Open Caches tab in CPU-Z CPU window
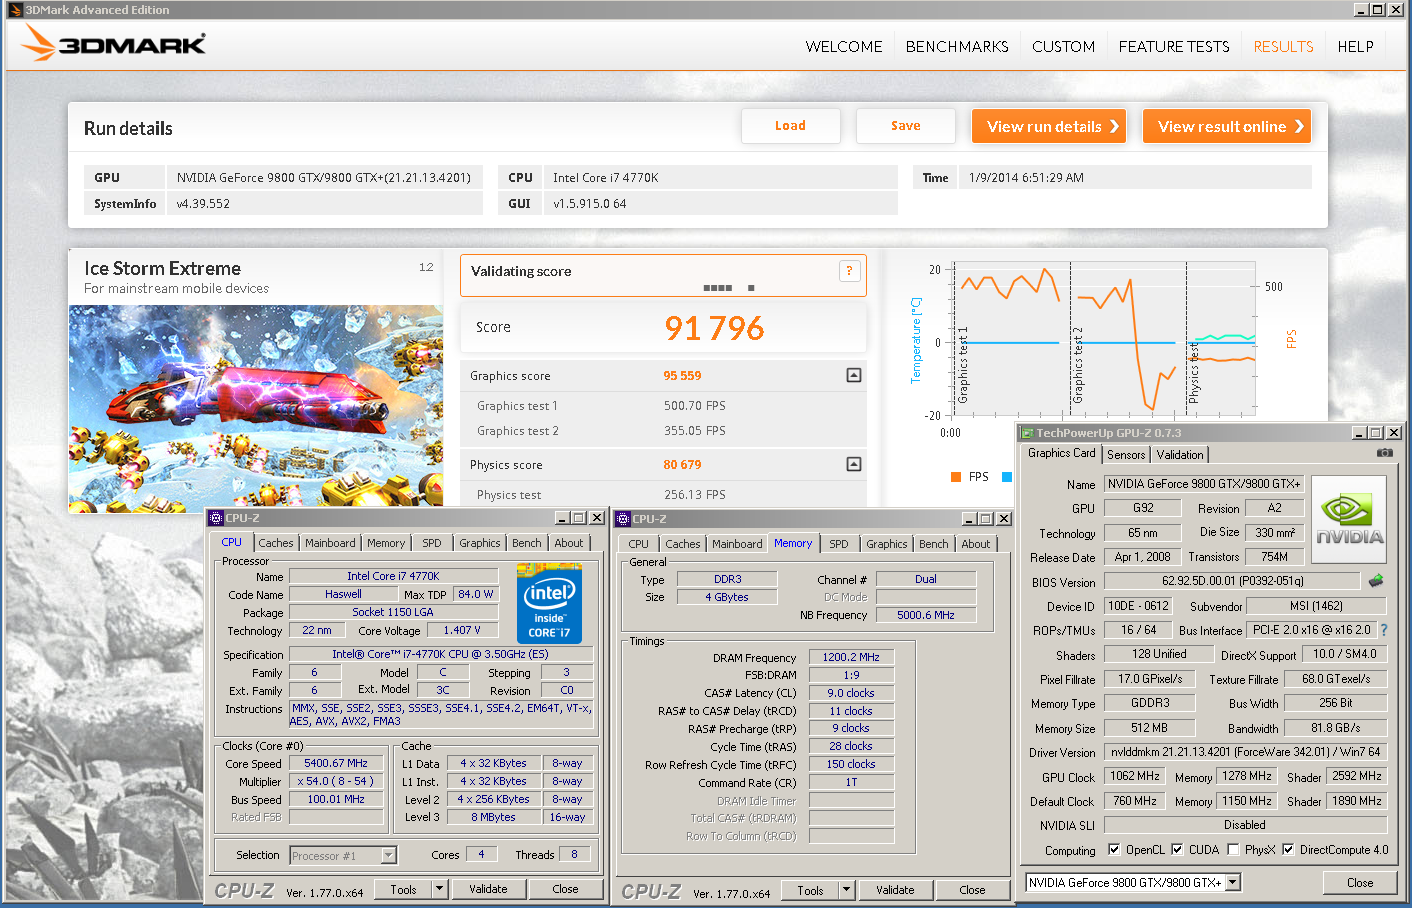The image size is (1412, 908). tap(276, 543)
